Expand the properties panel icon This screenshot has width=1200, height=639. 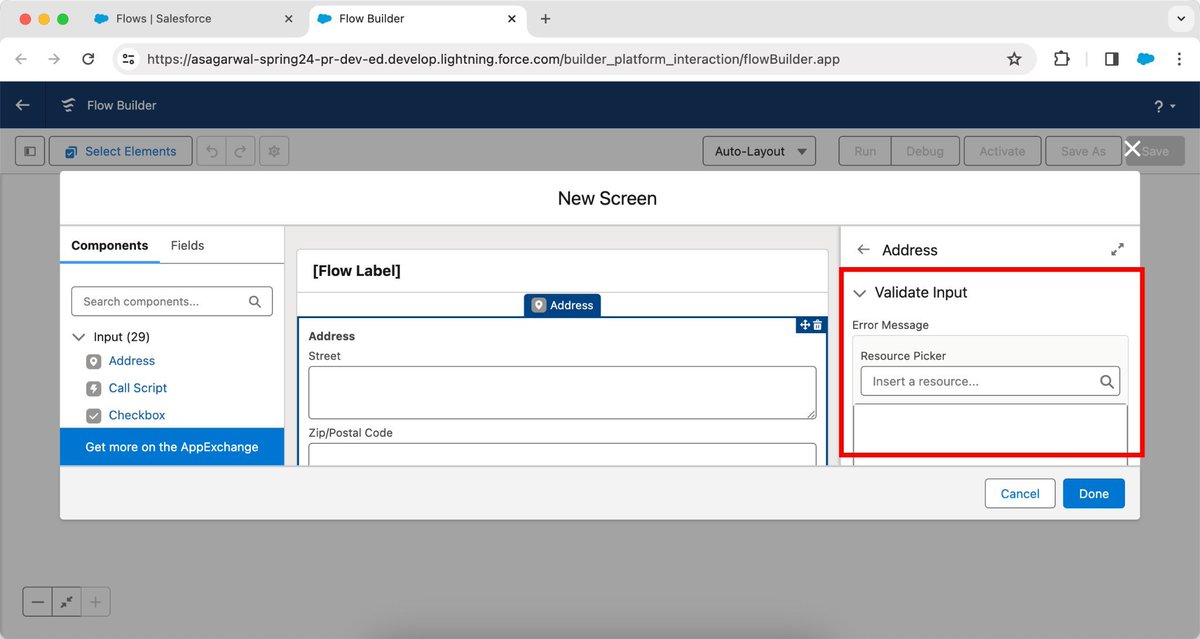[1118, 250]
